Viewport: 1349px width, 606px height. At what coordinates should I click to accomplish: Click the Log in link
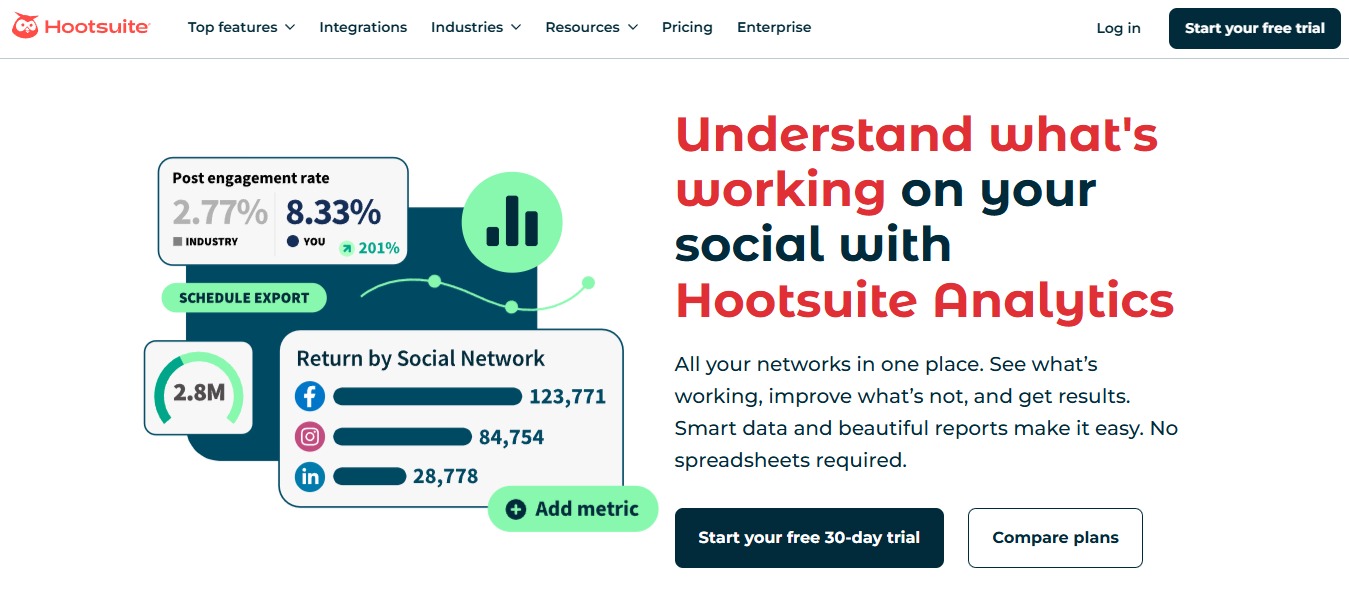1118,28
